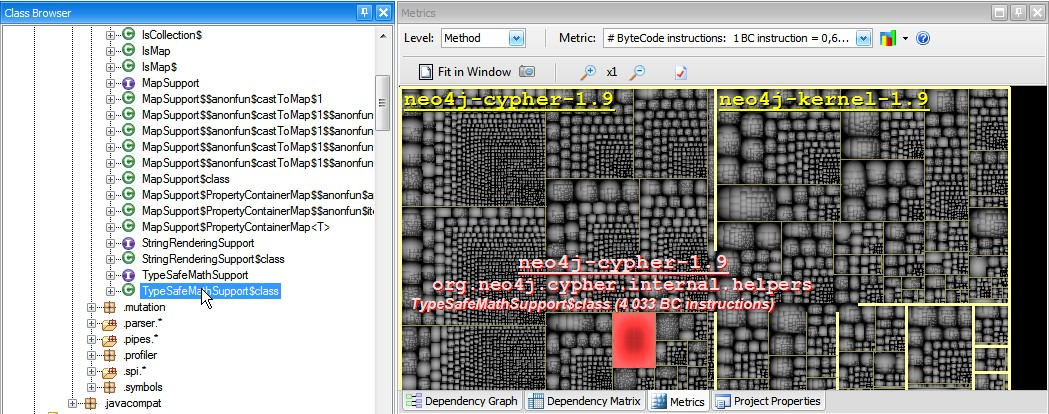1049x414 pixels.
Task: Expand the .profiler package
Action: 92,355
